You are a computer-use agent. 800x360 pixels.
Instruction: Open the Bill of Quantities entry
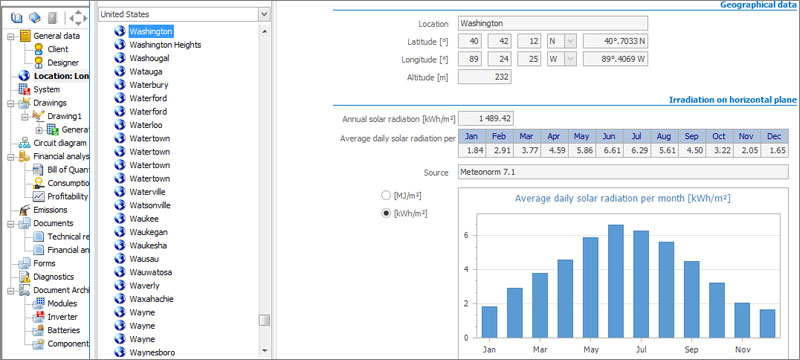pyautogui.click(x=68, y=170)
